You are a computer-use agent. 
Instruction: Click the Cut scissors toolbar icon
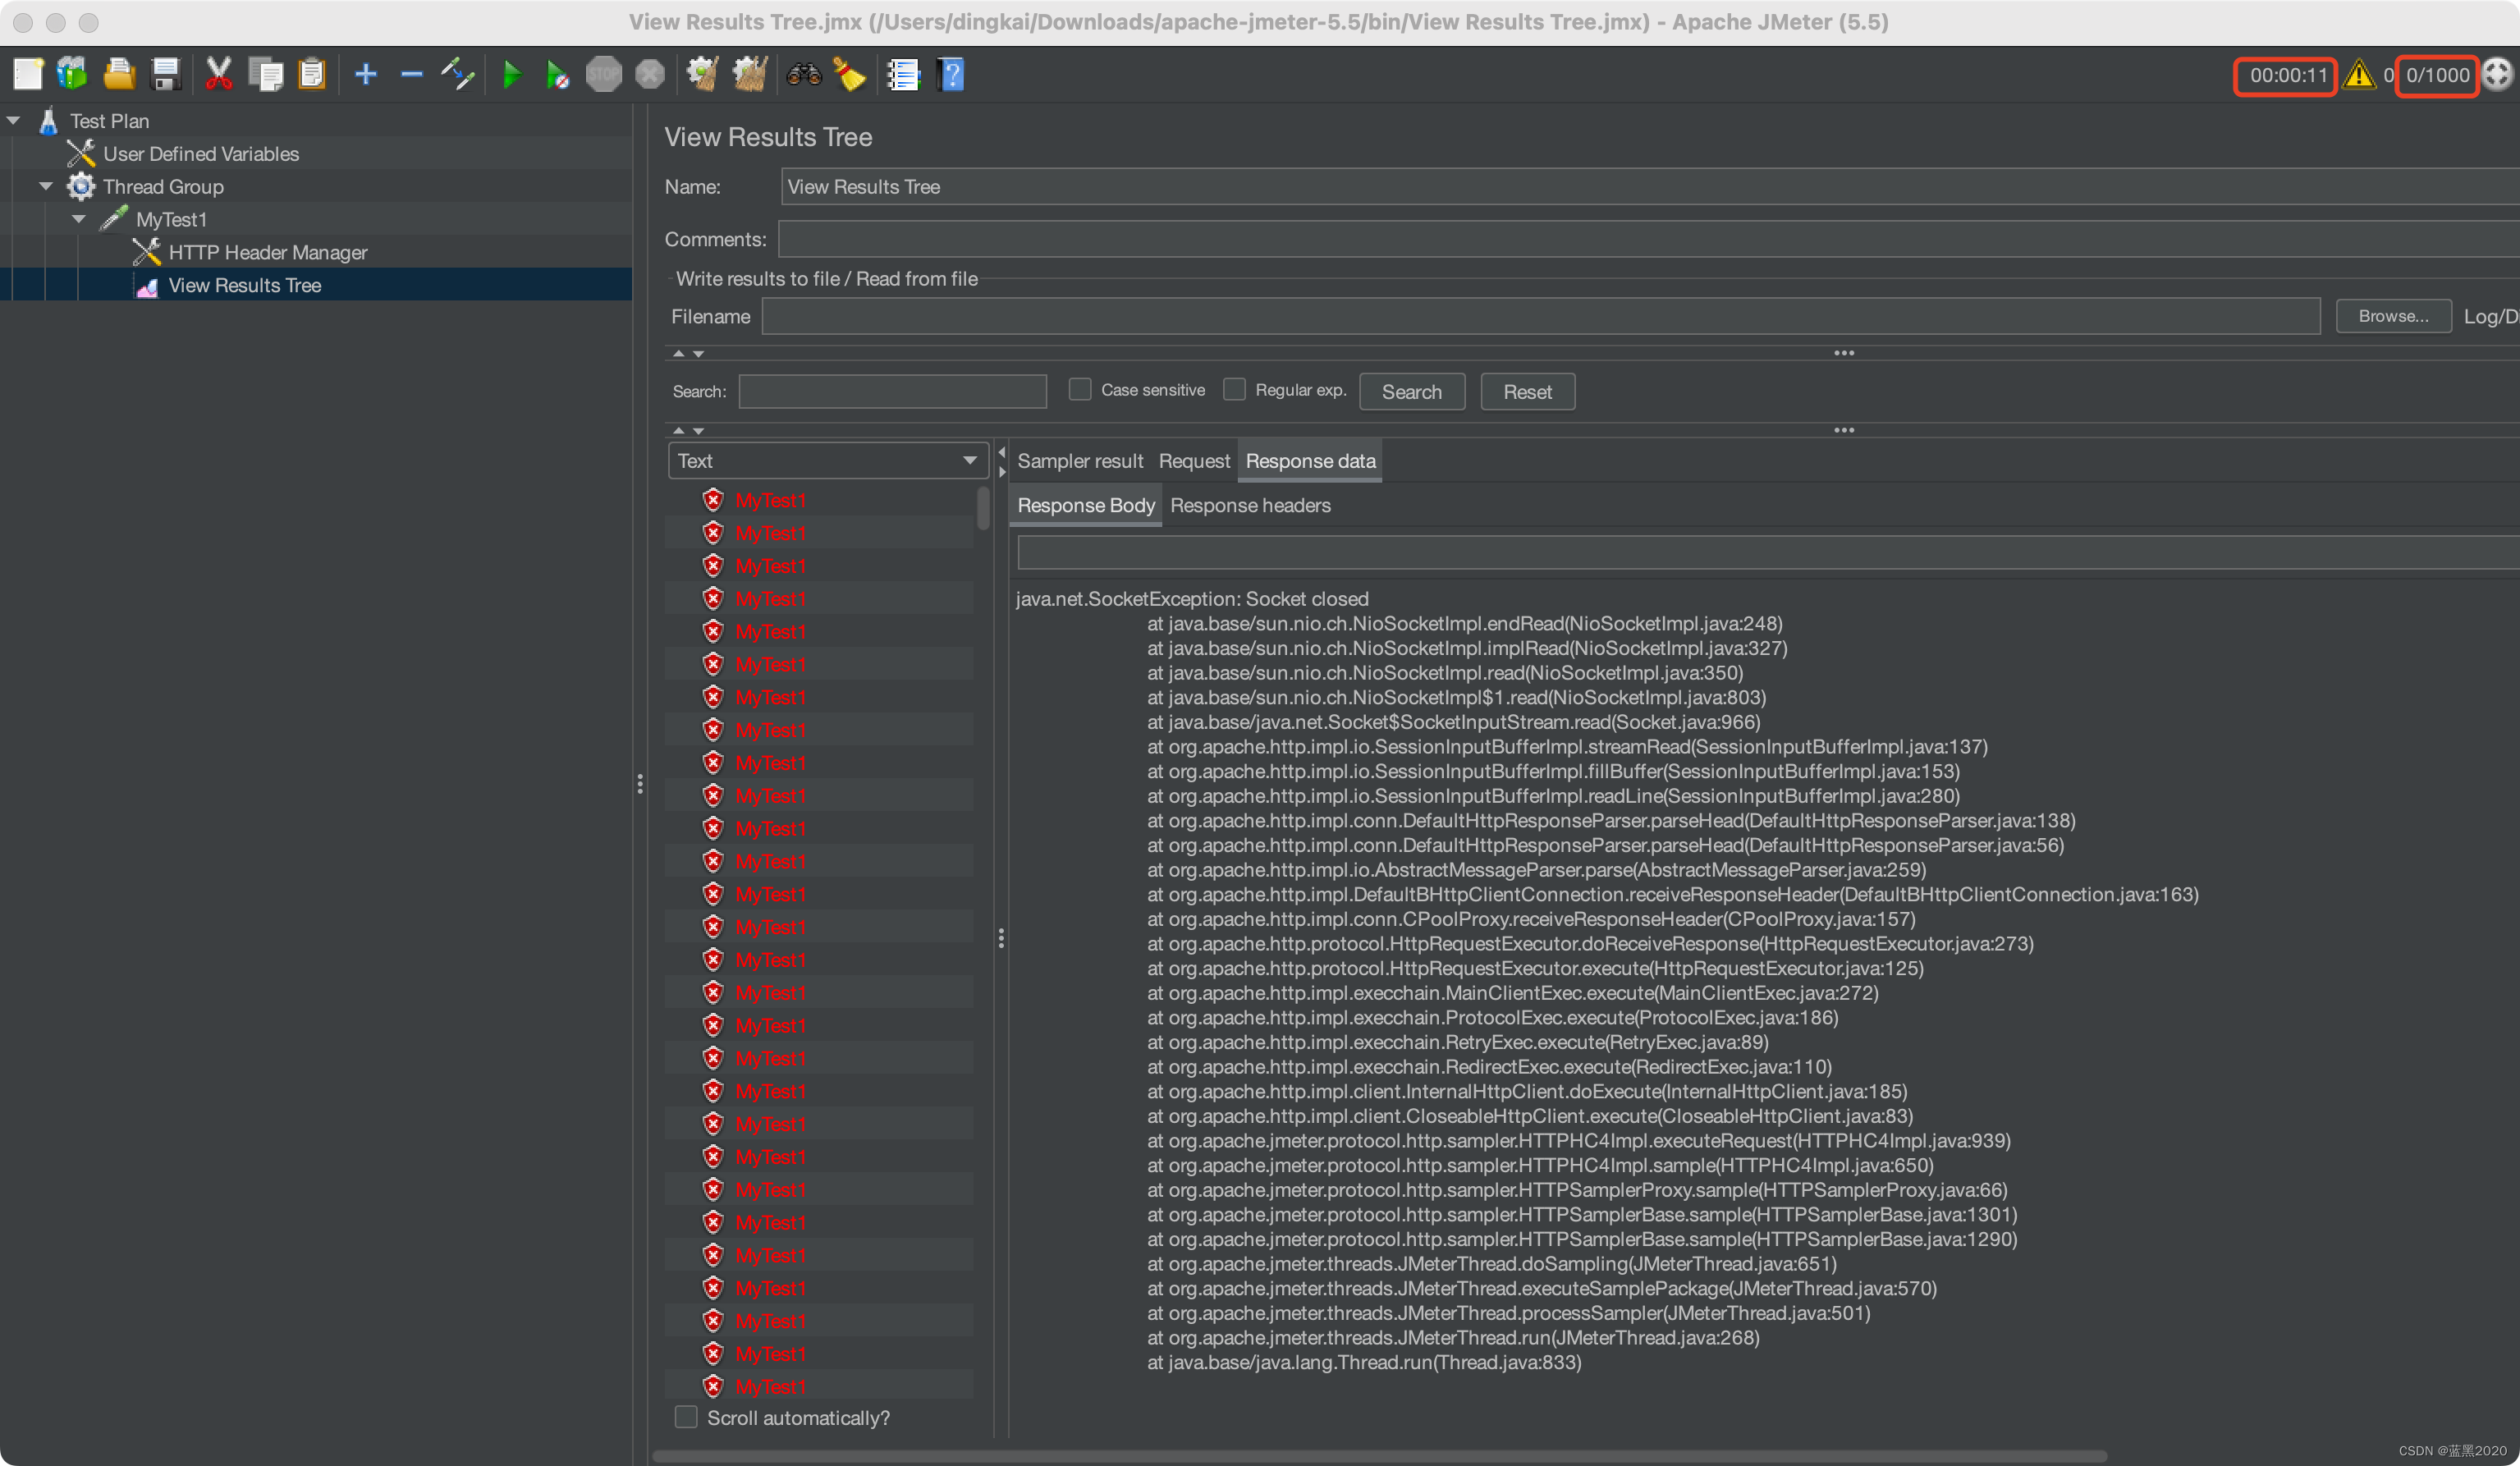click(x=218, y=75)
